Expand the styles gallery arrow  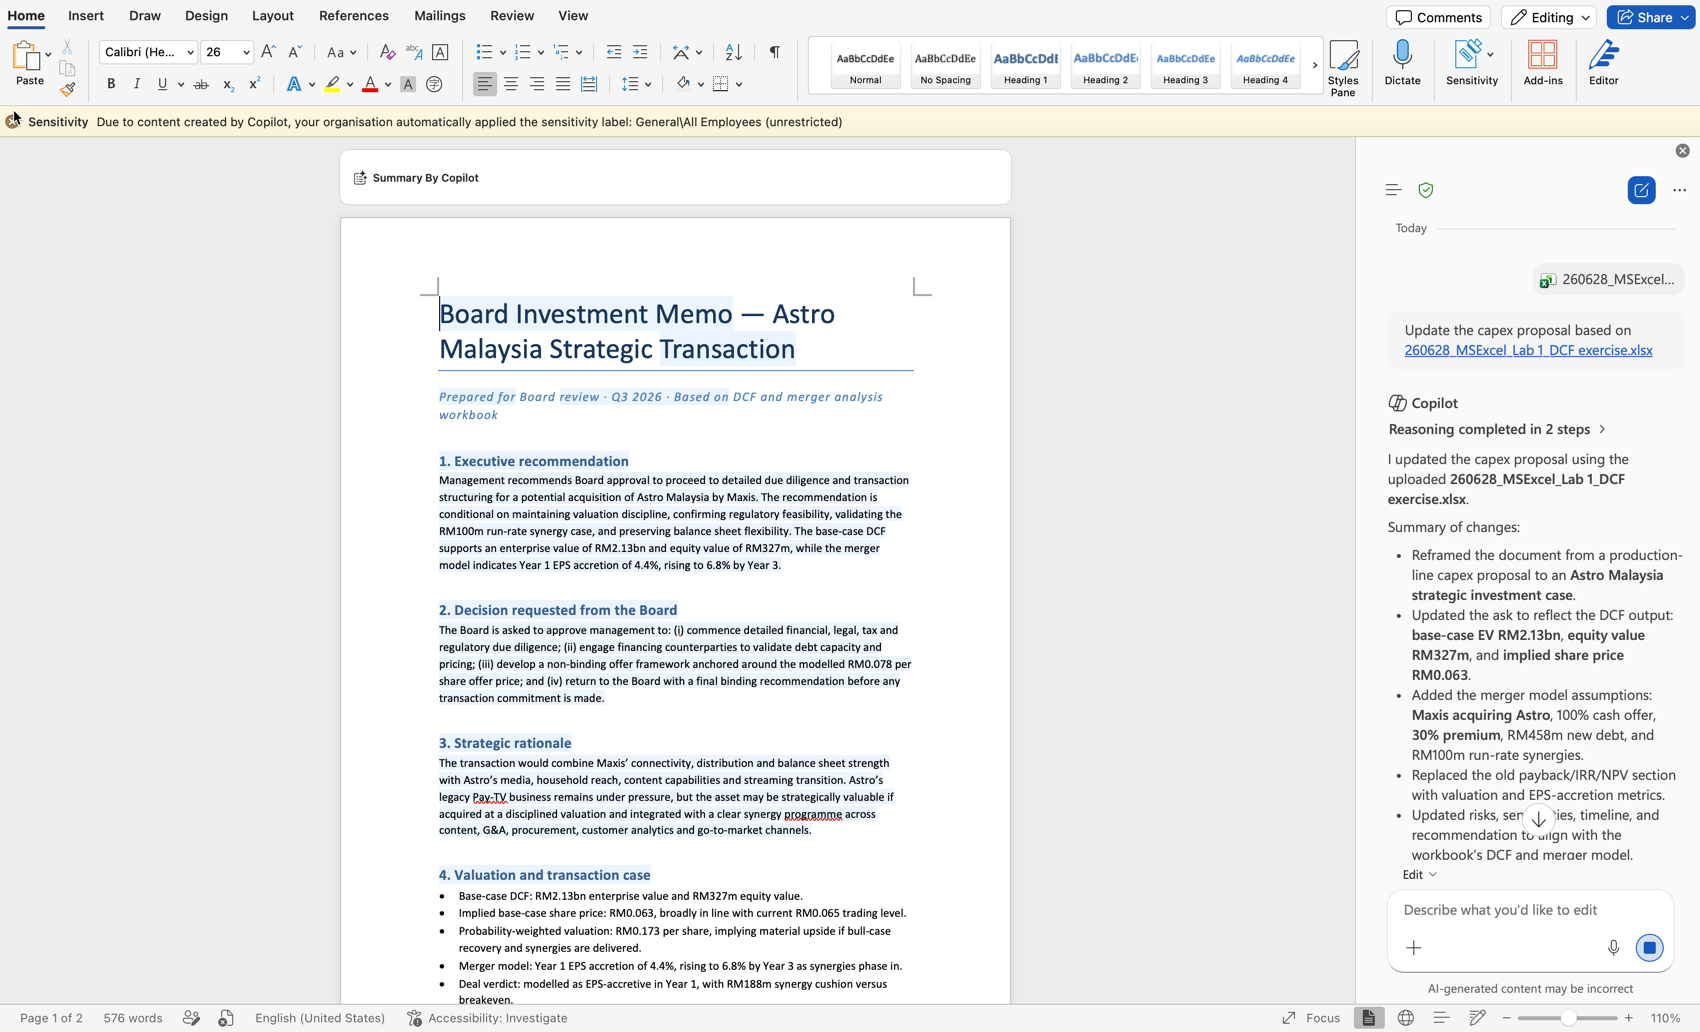[x=1315, y=65]
